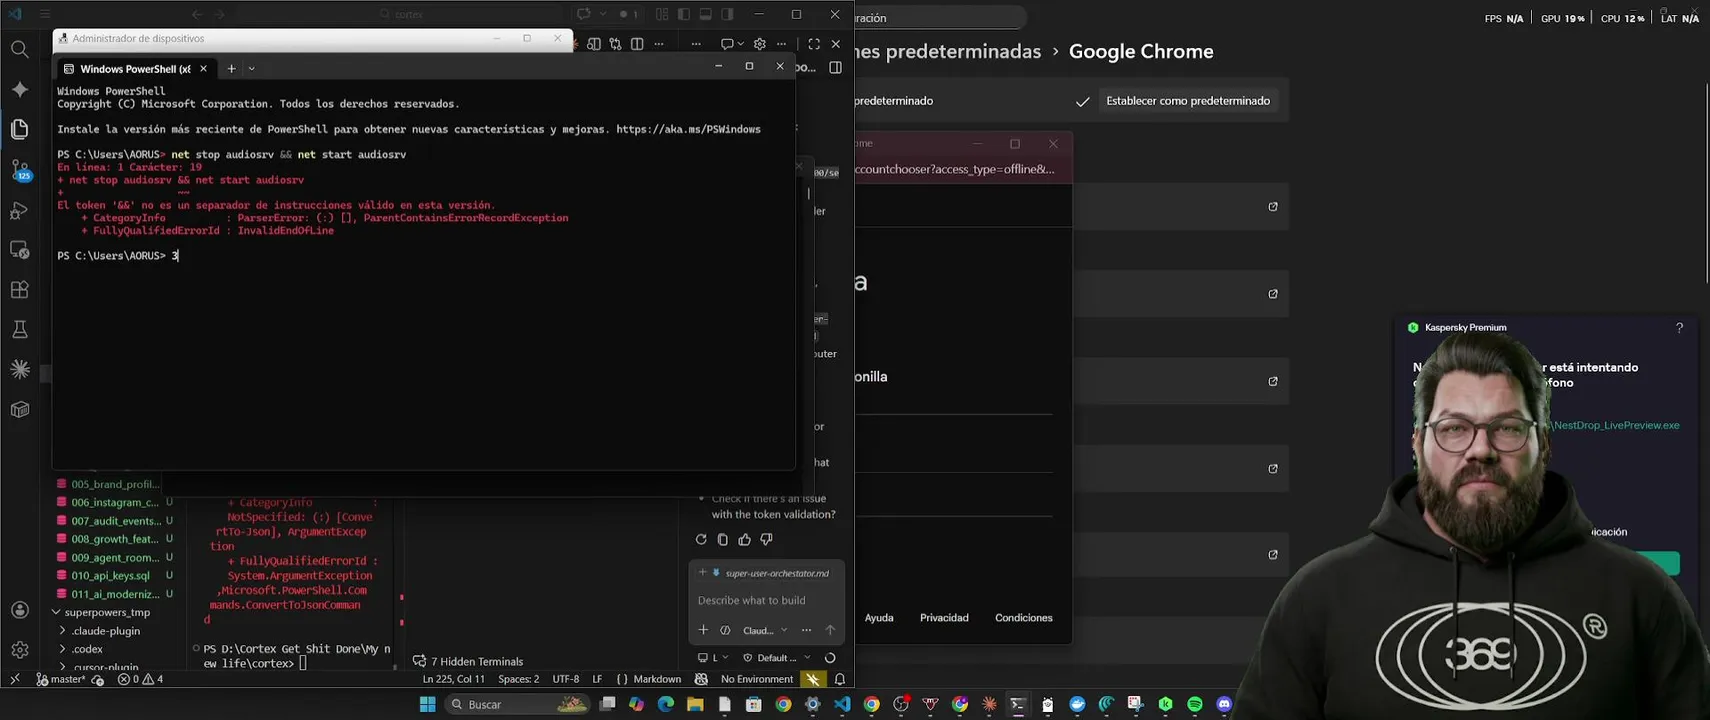Open the Manage gear in VS Code activity bar
This screenshot has width=1710, height=720.
pyautogui.click(x=20, y=650)
